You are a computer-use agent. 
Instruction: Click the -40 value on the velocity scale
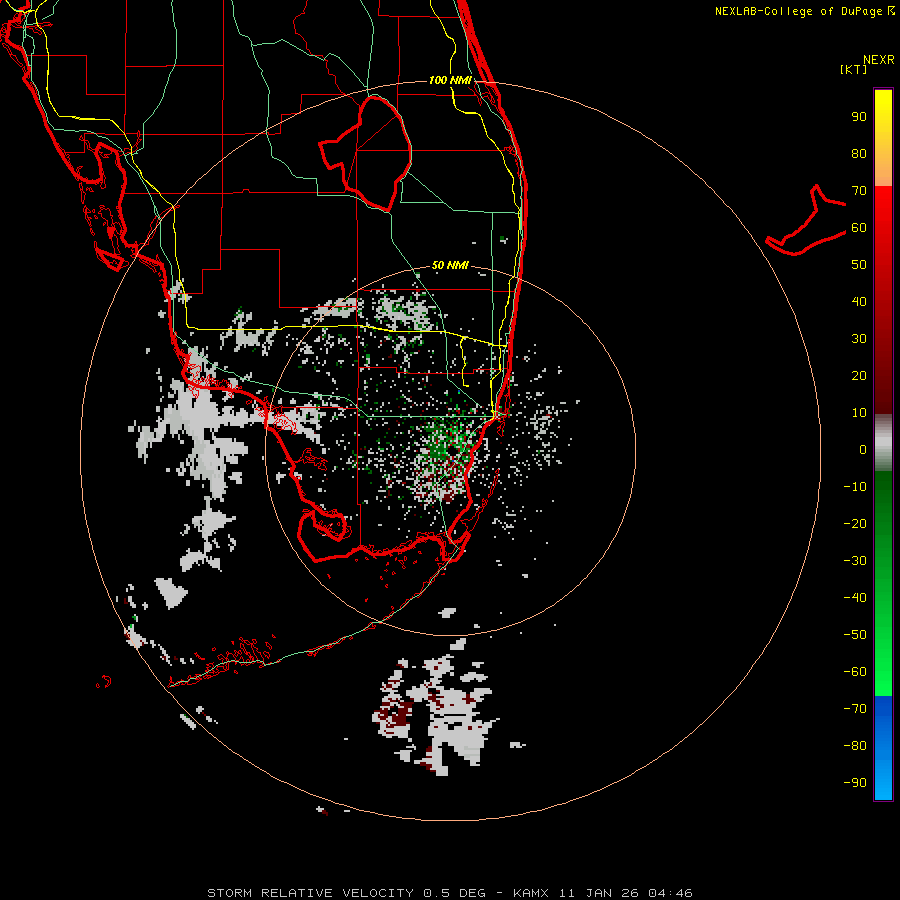click(855, 598)
